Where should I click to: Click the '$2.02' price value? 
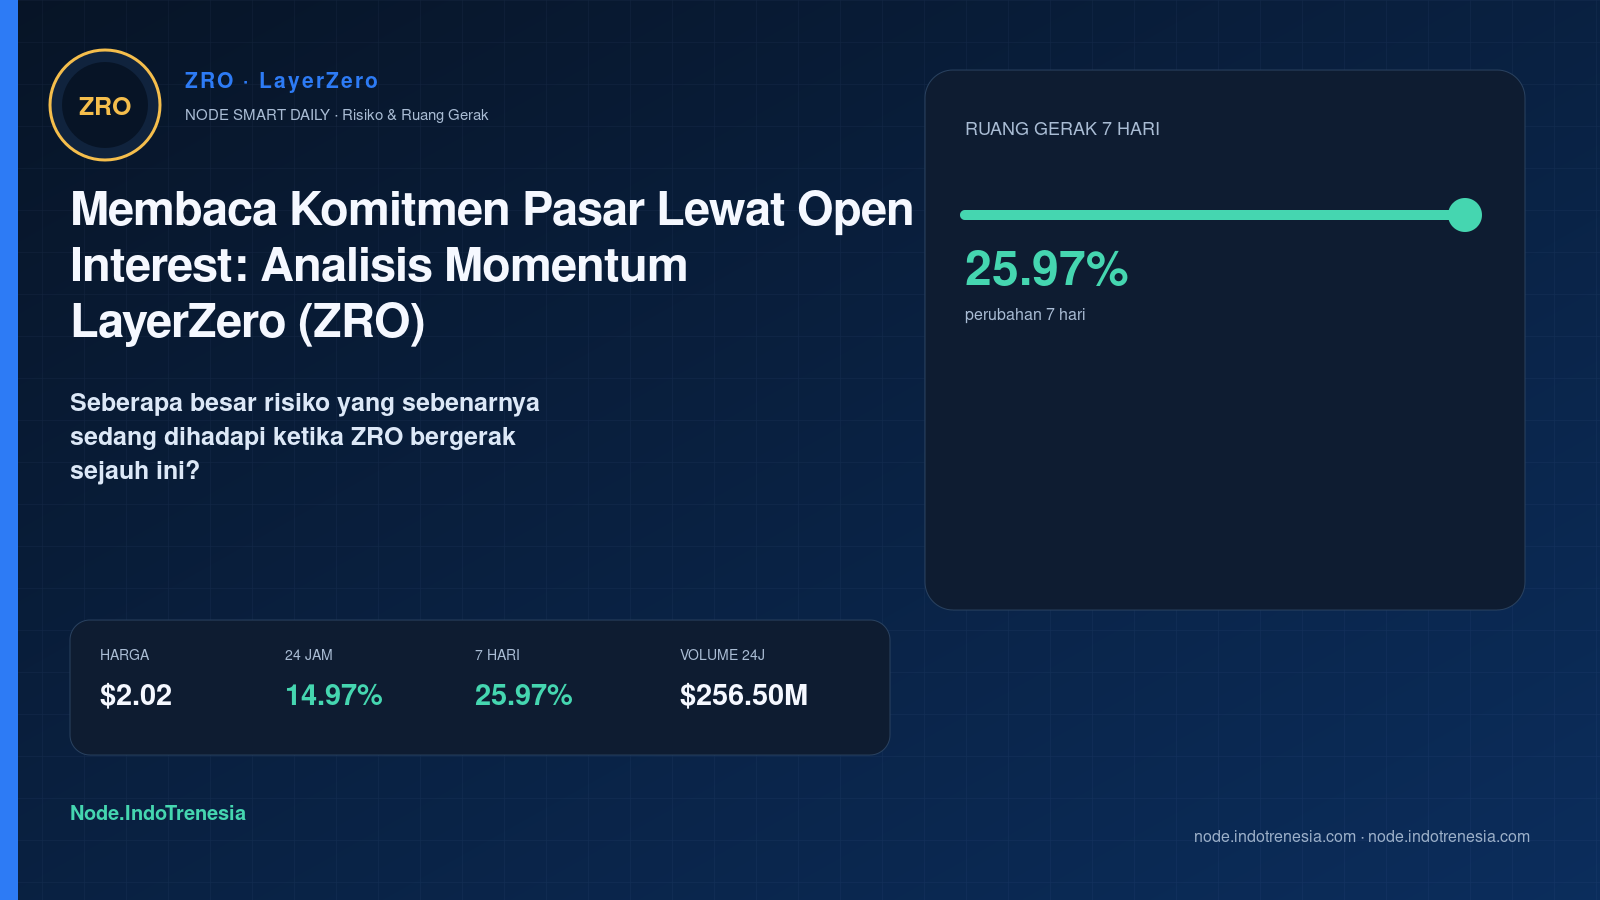click(136, 695)
